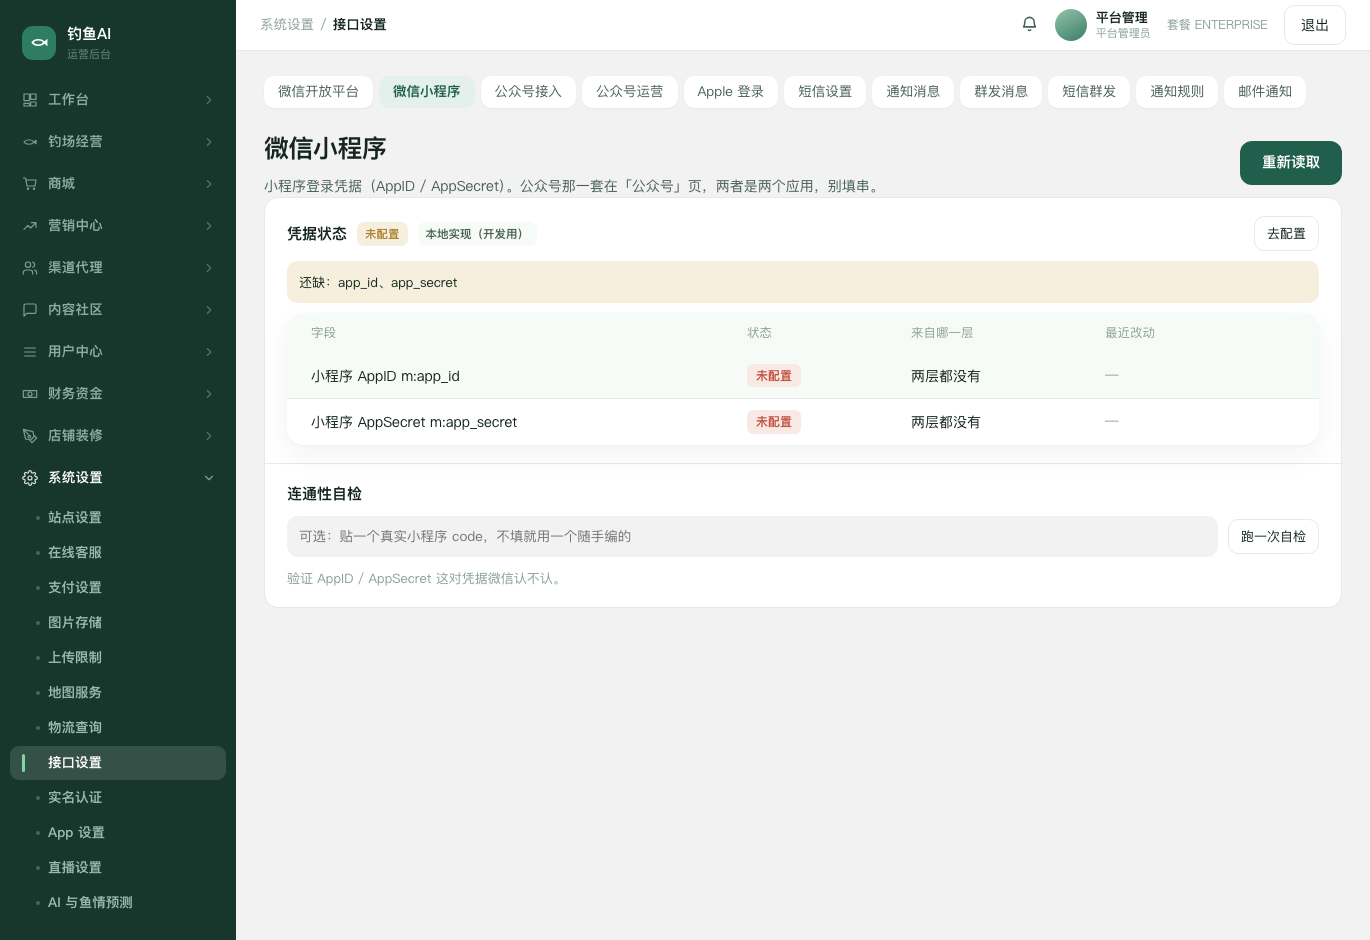The height and width of the screenshot is (940, 1370).
Task: Click the 系统设置 breadcrumb link
Action: [x=287, y=25]
